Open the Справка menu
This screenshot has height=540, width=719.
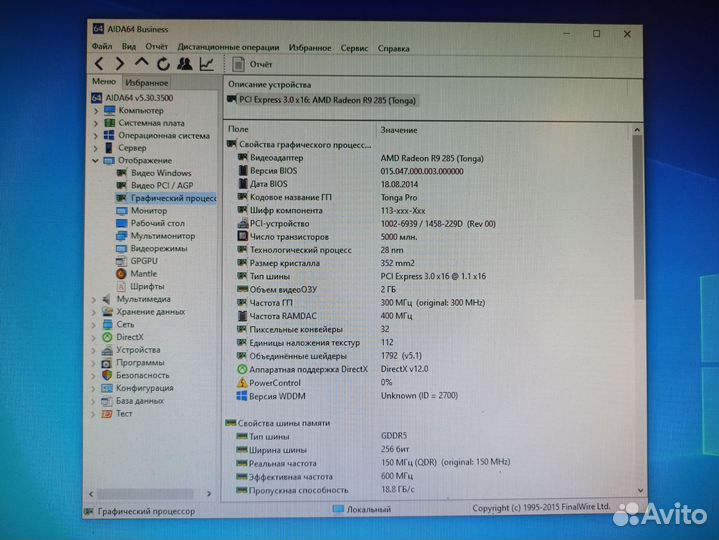point(393,48)
